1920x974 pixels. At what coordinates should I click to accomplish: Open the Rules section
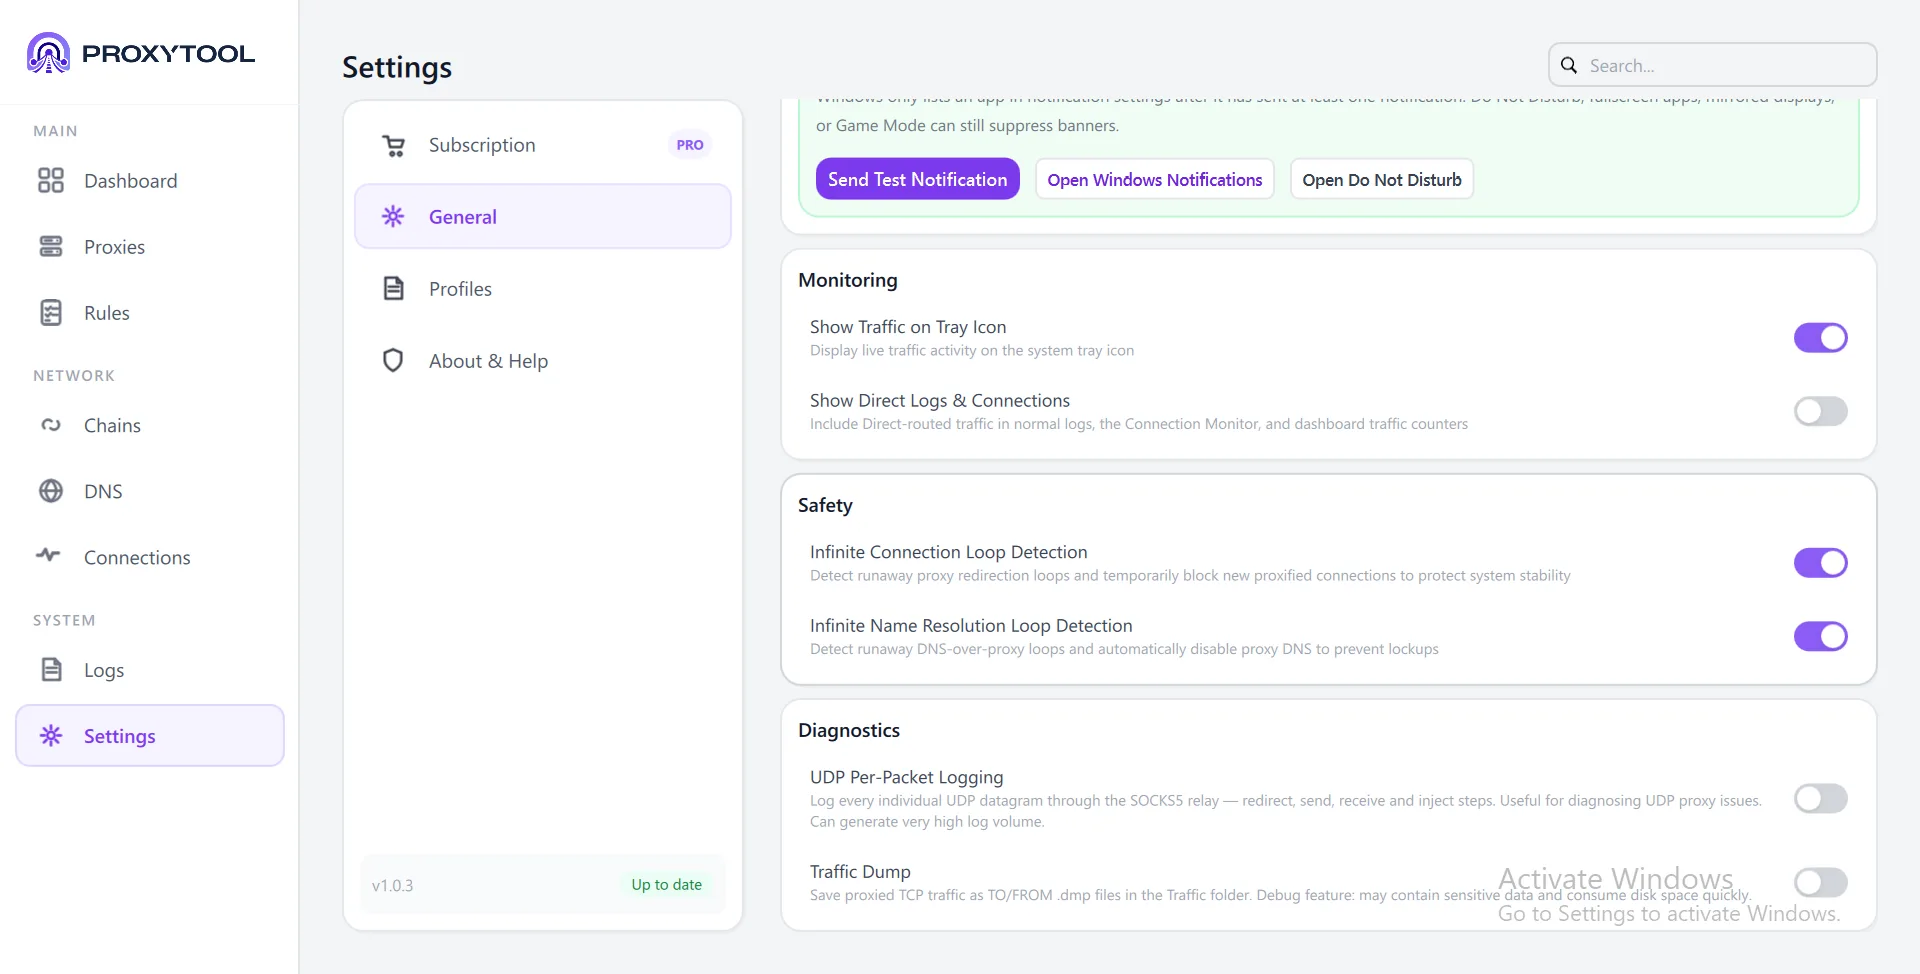(x=150, y=313)
